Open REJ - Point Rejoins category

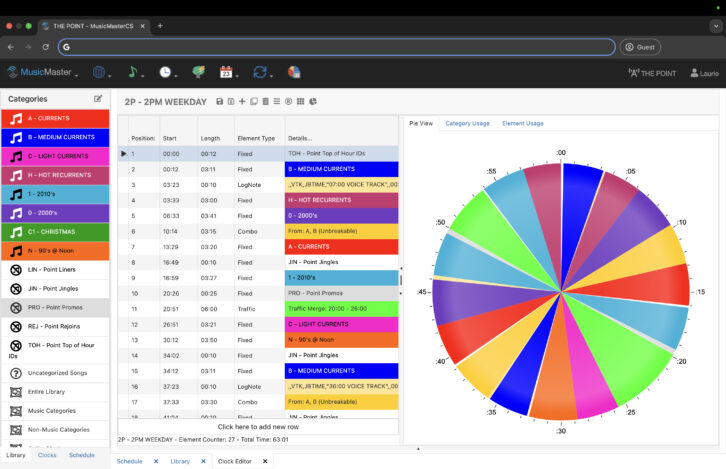55,327
